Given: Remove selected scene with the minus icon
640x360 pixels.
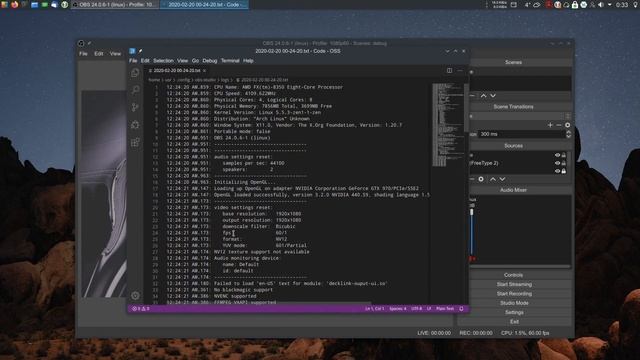Looking at the screenshot, I should (x=472, y=96).
